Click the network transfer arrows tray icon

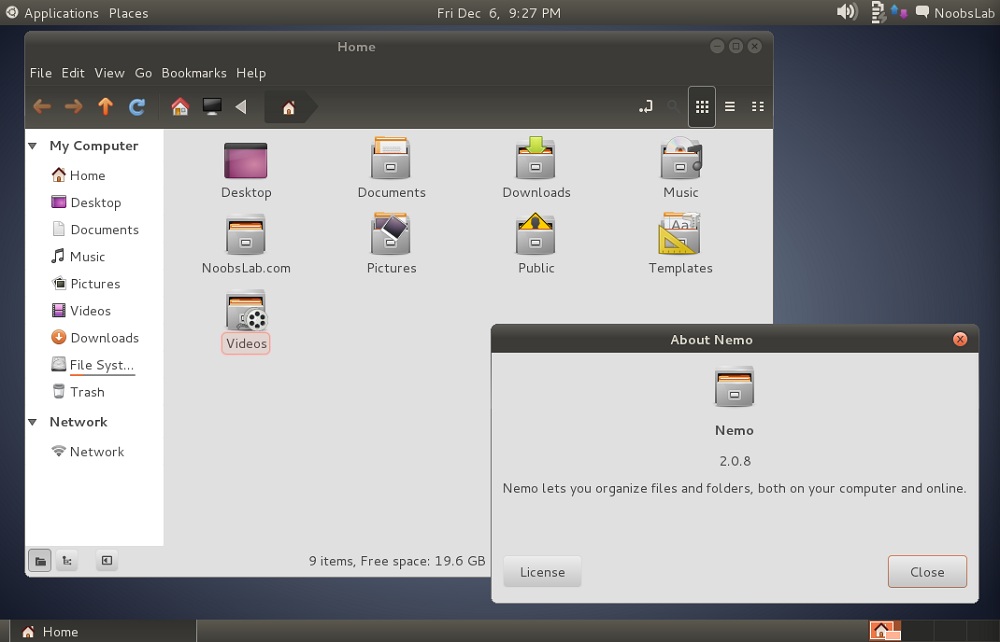(x=899, y=12)
